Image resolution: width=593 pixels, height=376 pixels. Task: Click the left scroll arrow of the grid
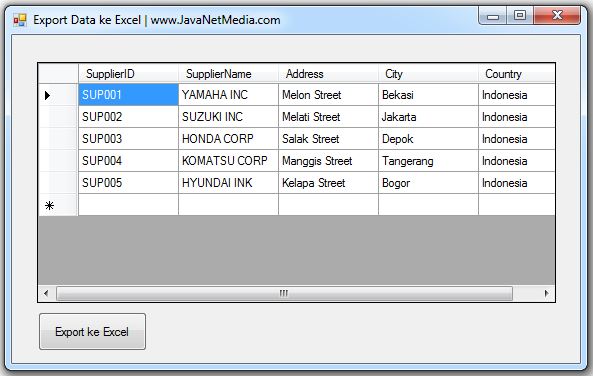click(x=47, y=293)
